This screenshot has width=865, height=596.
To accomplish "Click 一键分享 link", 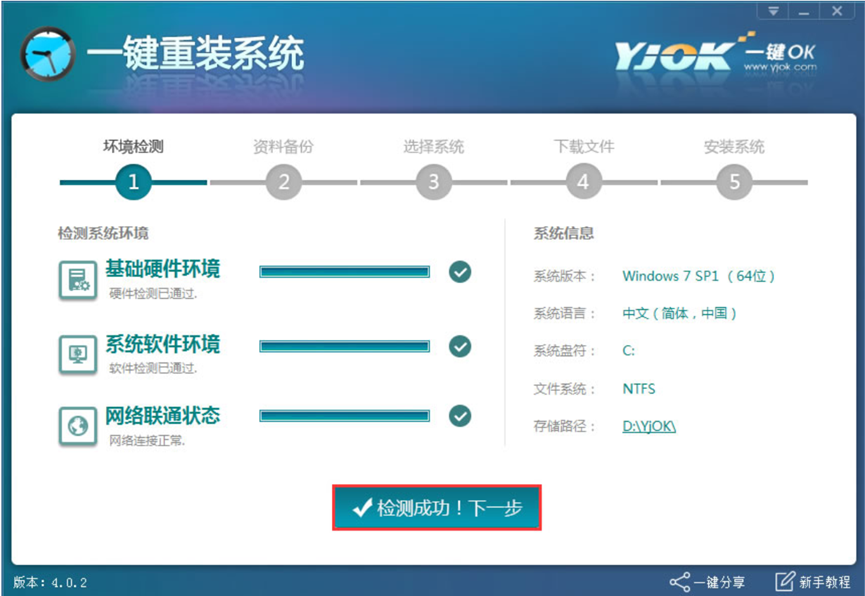I will (719, 582).
